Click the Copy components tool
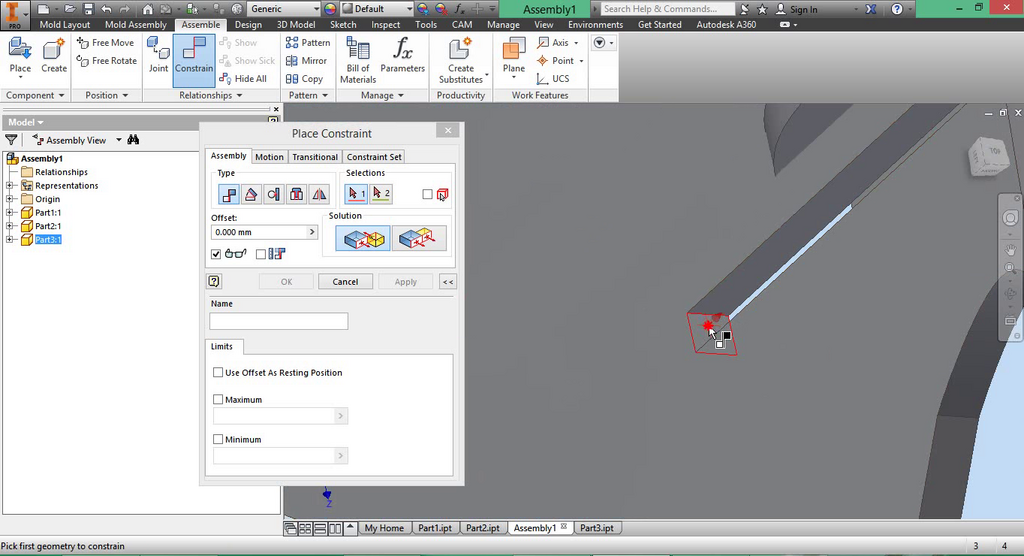Screen dimensions: 1024x556 coord(304,78)
